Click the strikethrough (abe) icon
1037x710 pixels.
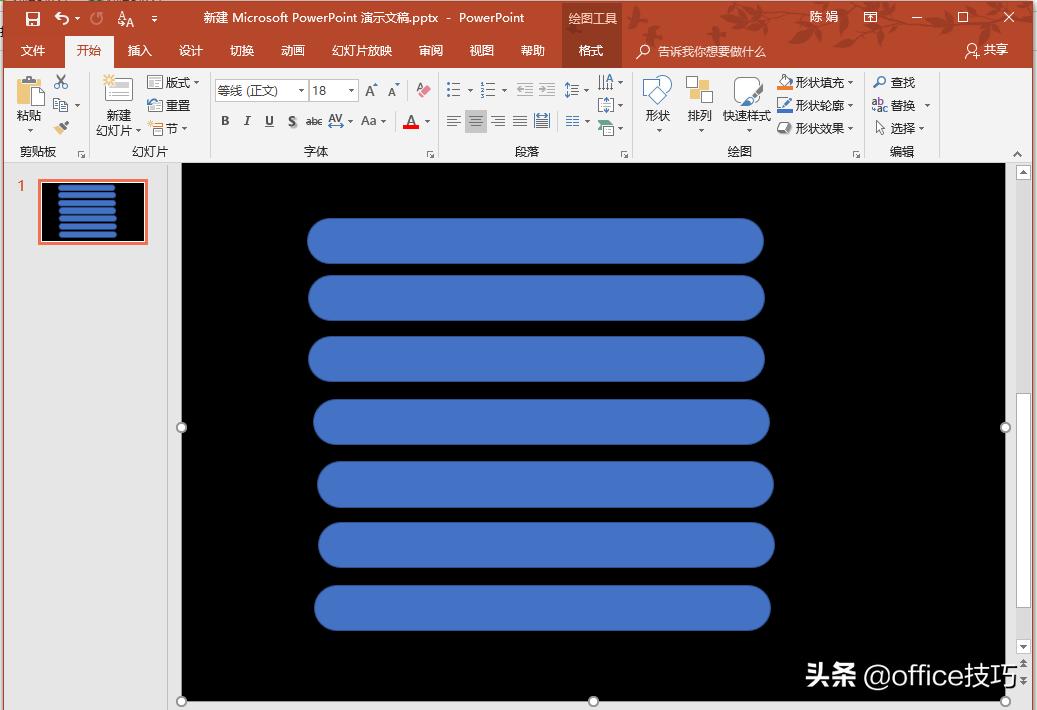(312, 121)
